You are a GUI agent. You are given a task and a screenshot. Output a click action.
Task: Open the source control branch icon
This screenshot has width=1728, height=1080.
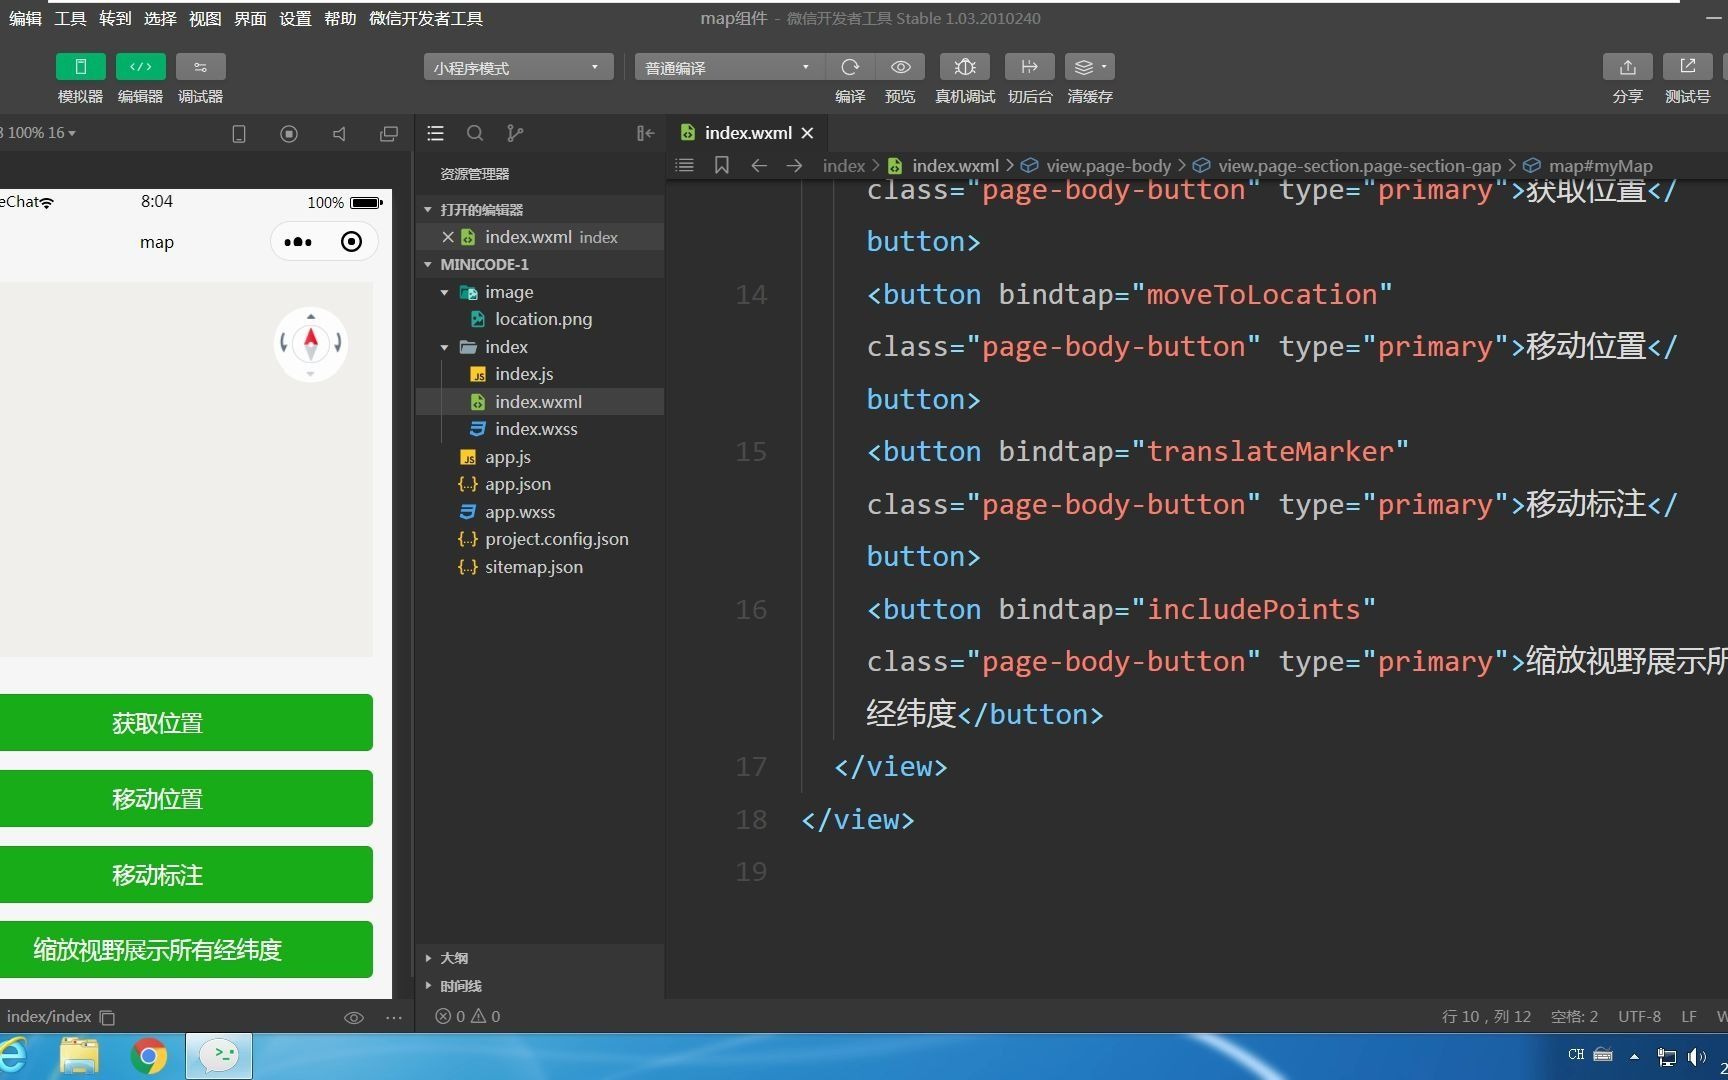515,133
